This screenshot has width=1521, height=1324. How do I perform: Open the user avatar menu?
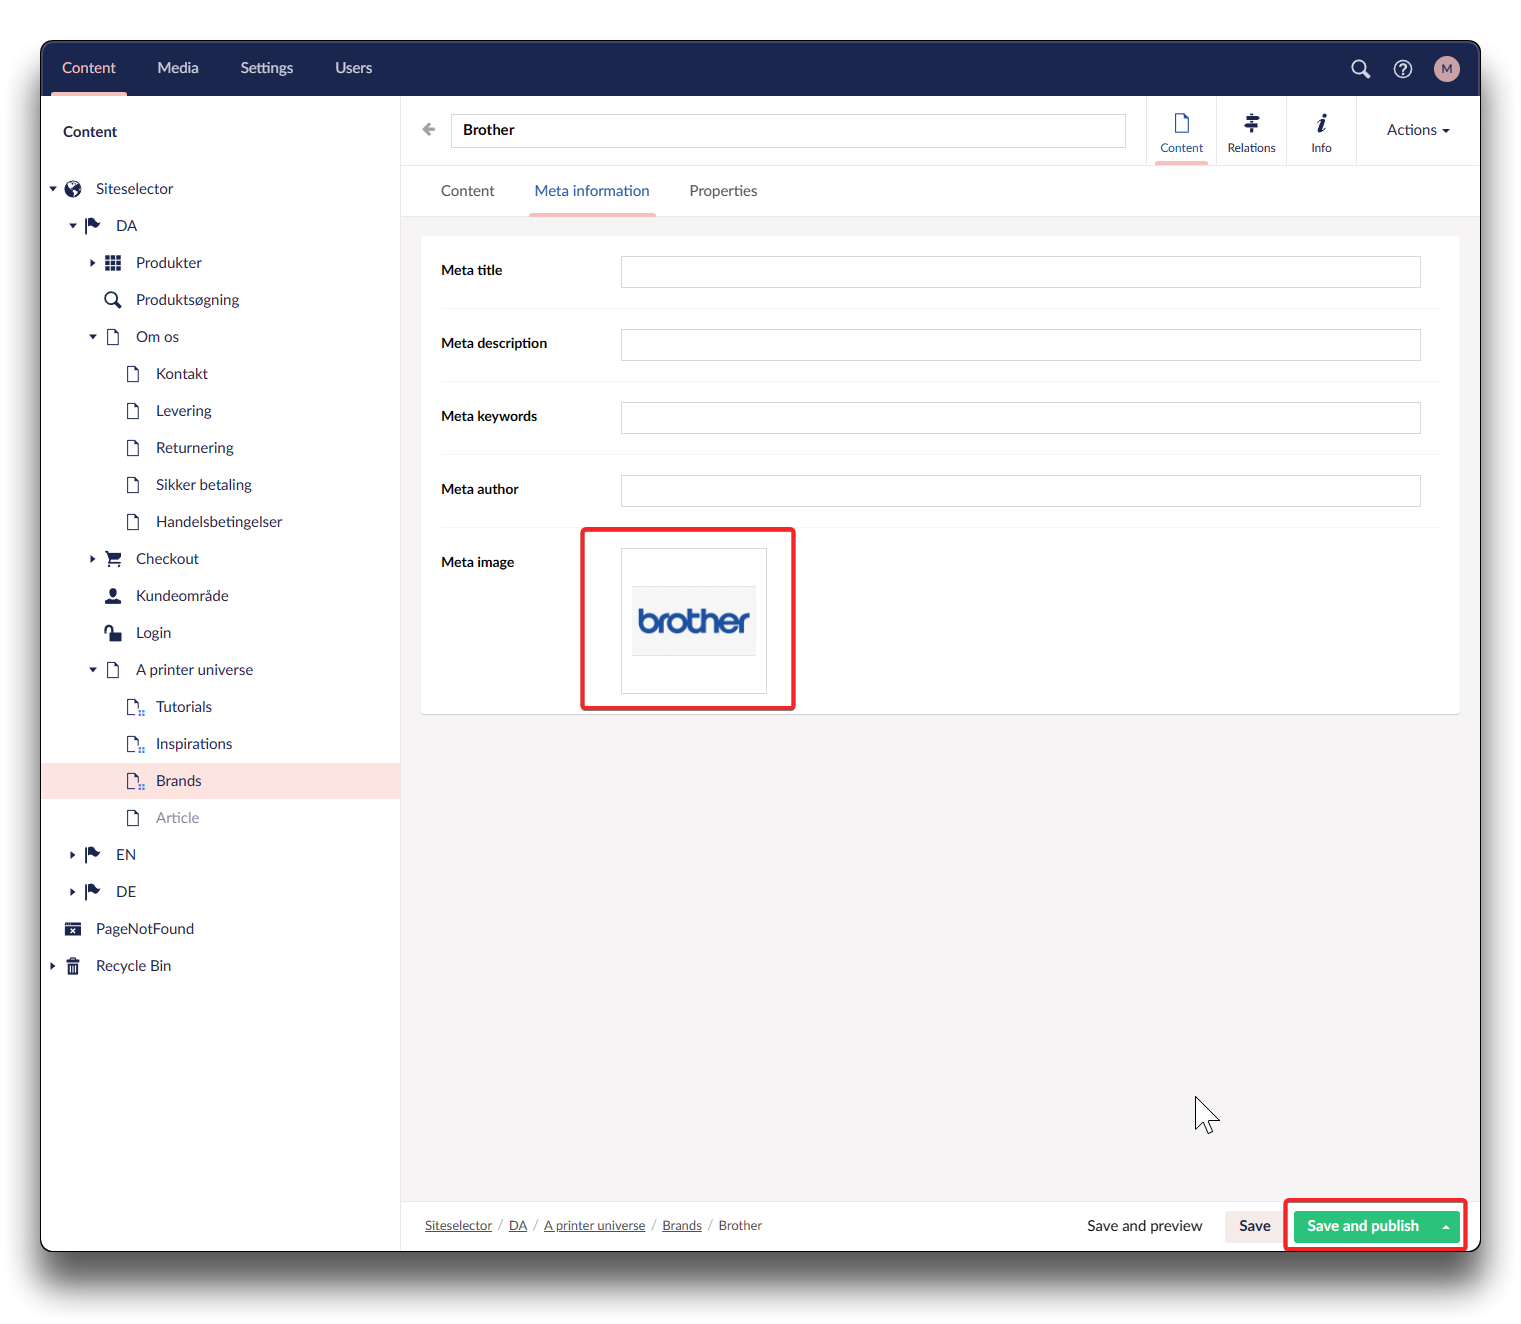[x=1446, y=69]
